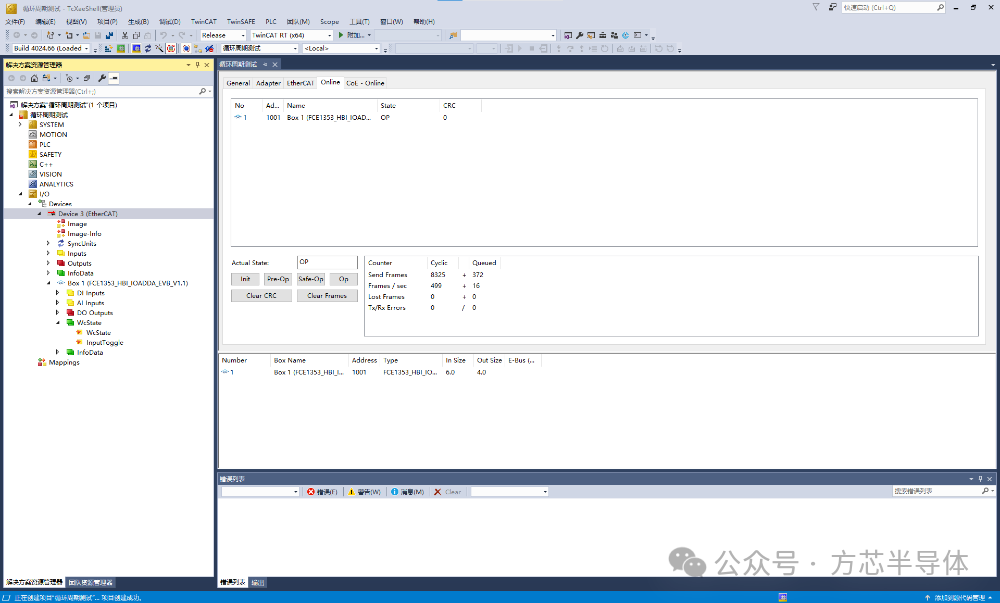Select the InputToggle variable in tree

pos(105,343)
